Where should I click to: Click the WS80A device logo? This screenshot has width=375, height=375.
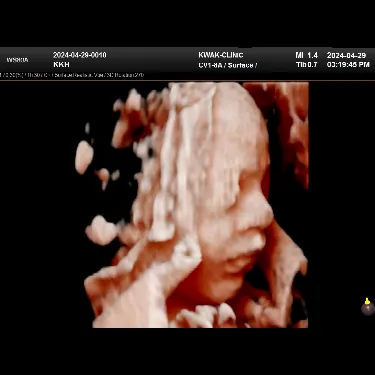point(17,60)
